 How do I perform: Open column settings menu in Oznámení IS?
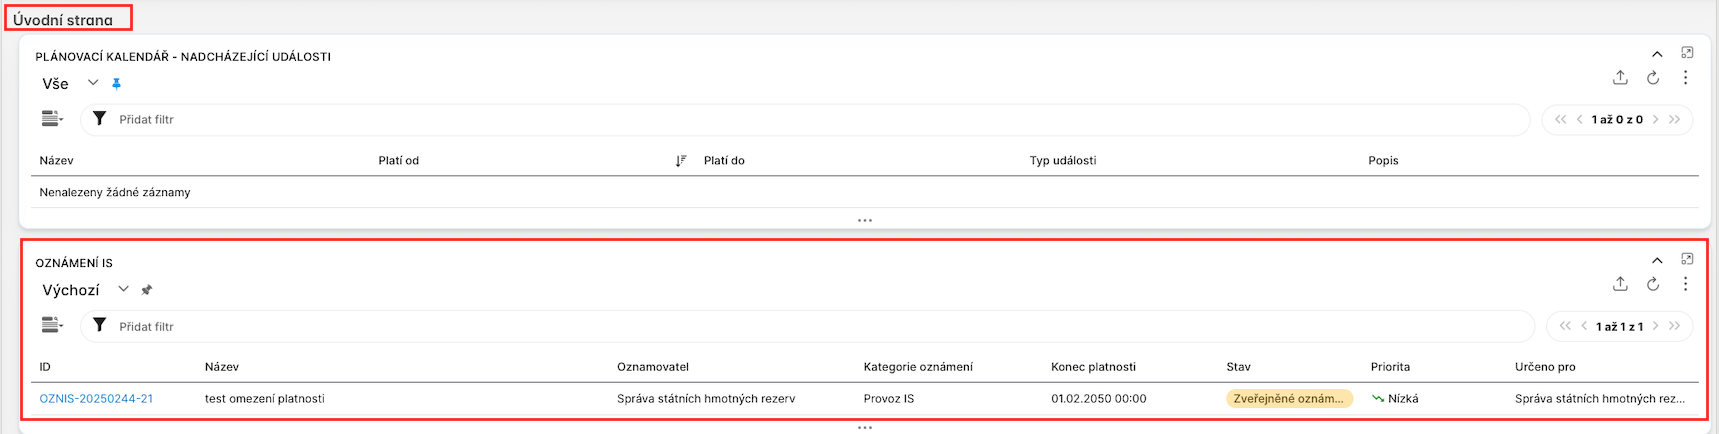click(52, 325)
